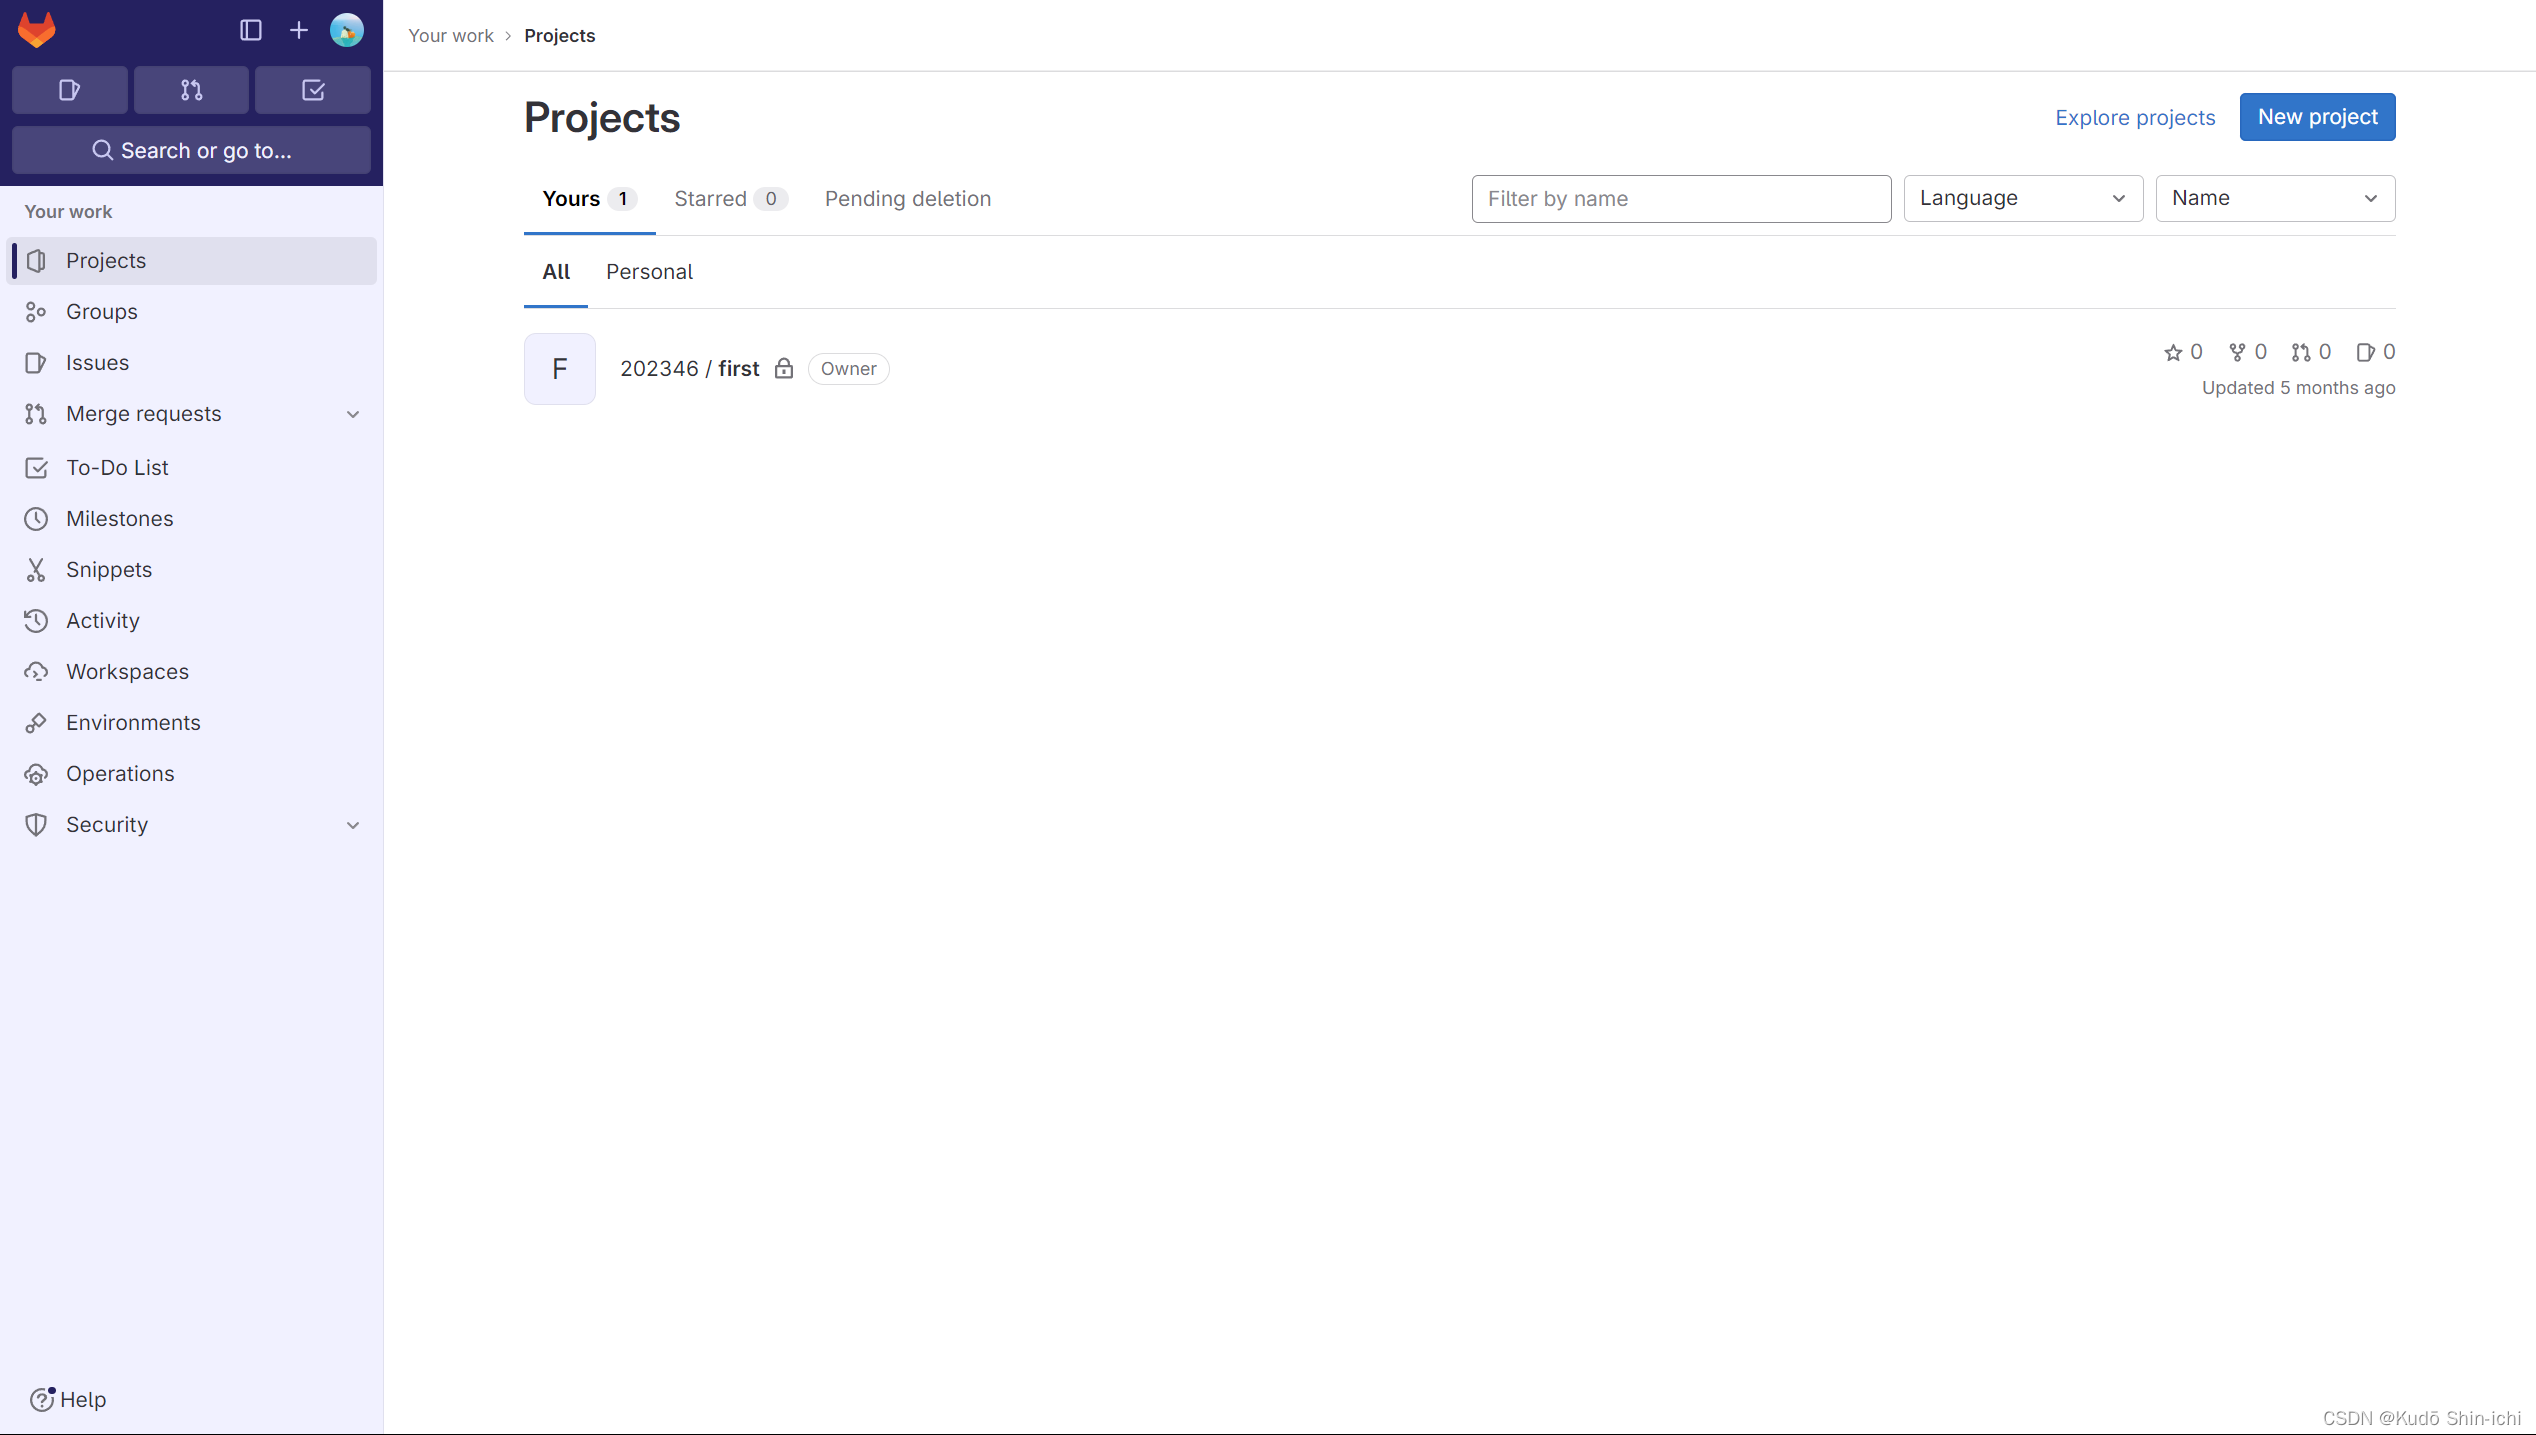
Task: Switch to the Personal tab
Action: click(648, 272)
